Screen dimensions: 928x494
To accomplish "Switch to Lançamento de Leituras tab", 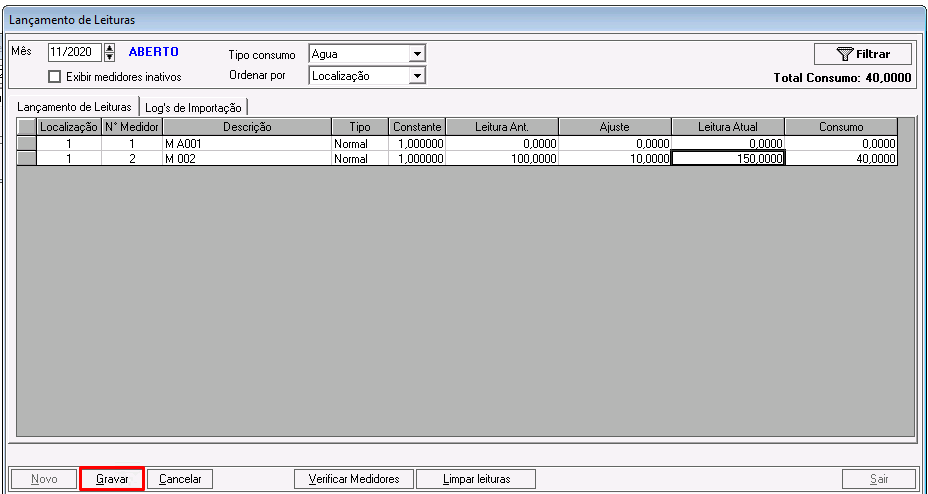I will [x=75, y=106].
